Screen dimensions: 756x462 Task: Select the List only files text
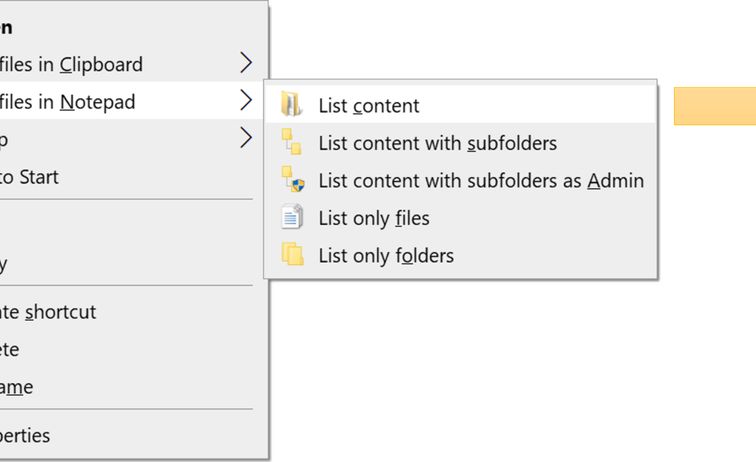(373, 218)
